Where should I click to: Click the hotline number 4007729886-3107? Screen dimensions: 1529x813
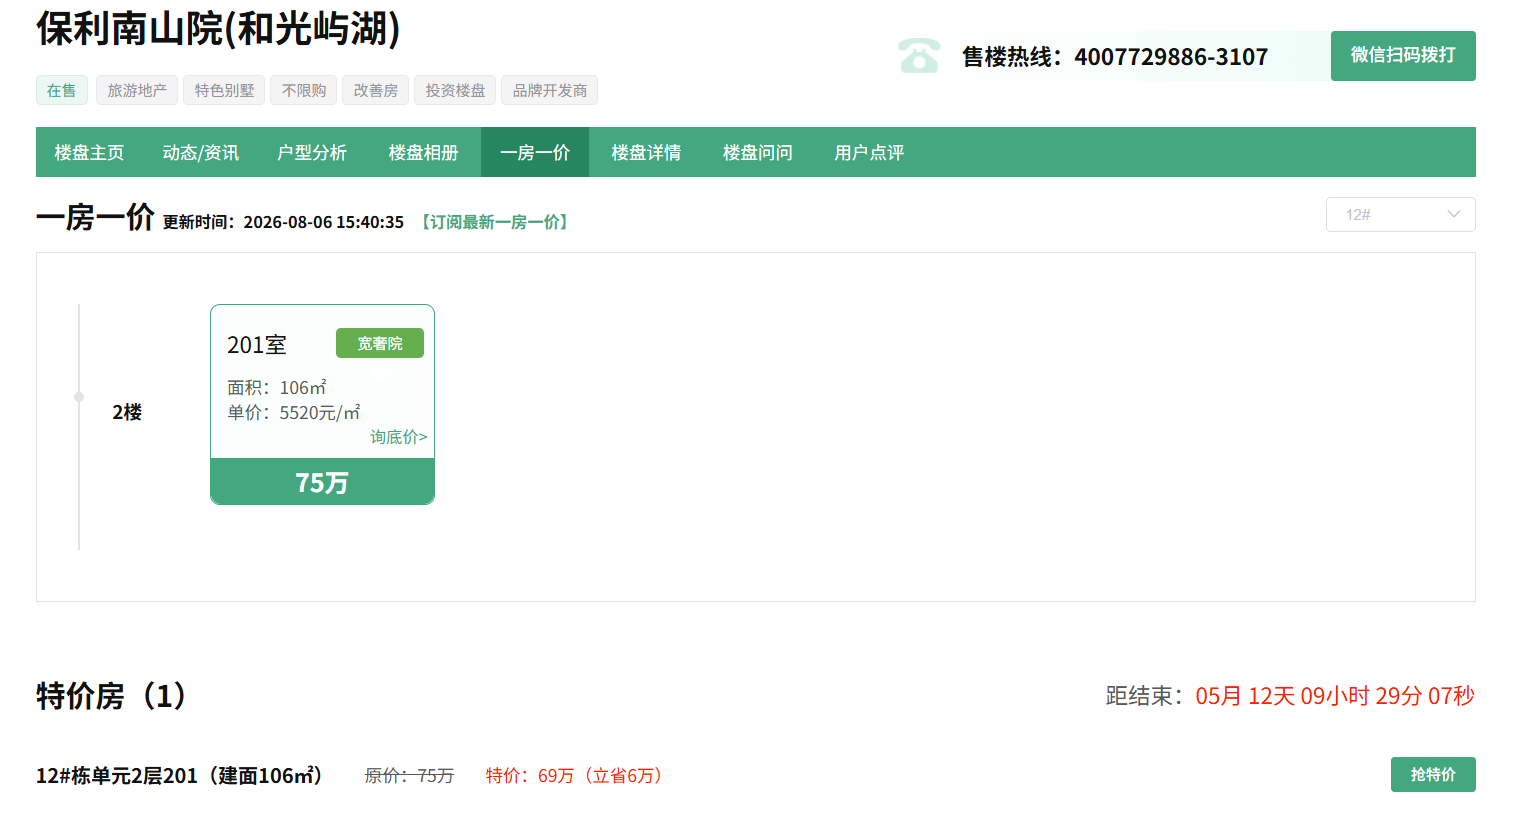1171,57
